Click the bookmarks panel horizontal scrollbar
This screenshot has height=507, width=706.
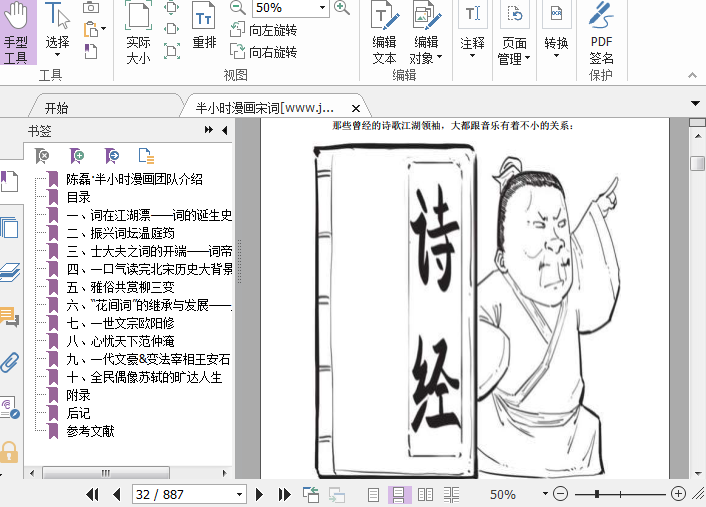[106, 473]
